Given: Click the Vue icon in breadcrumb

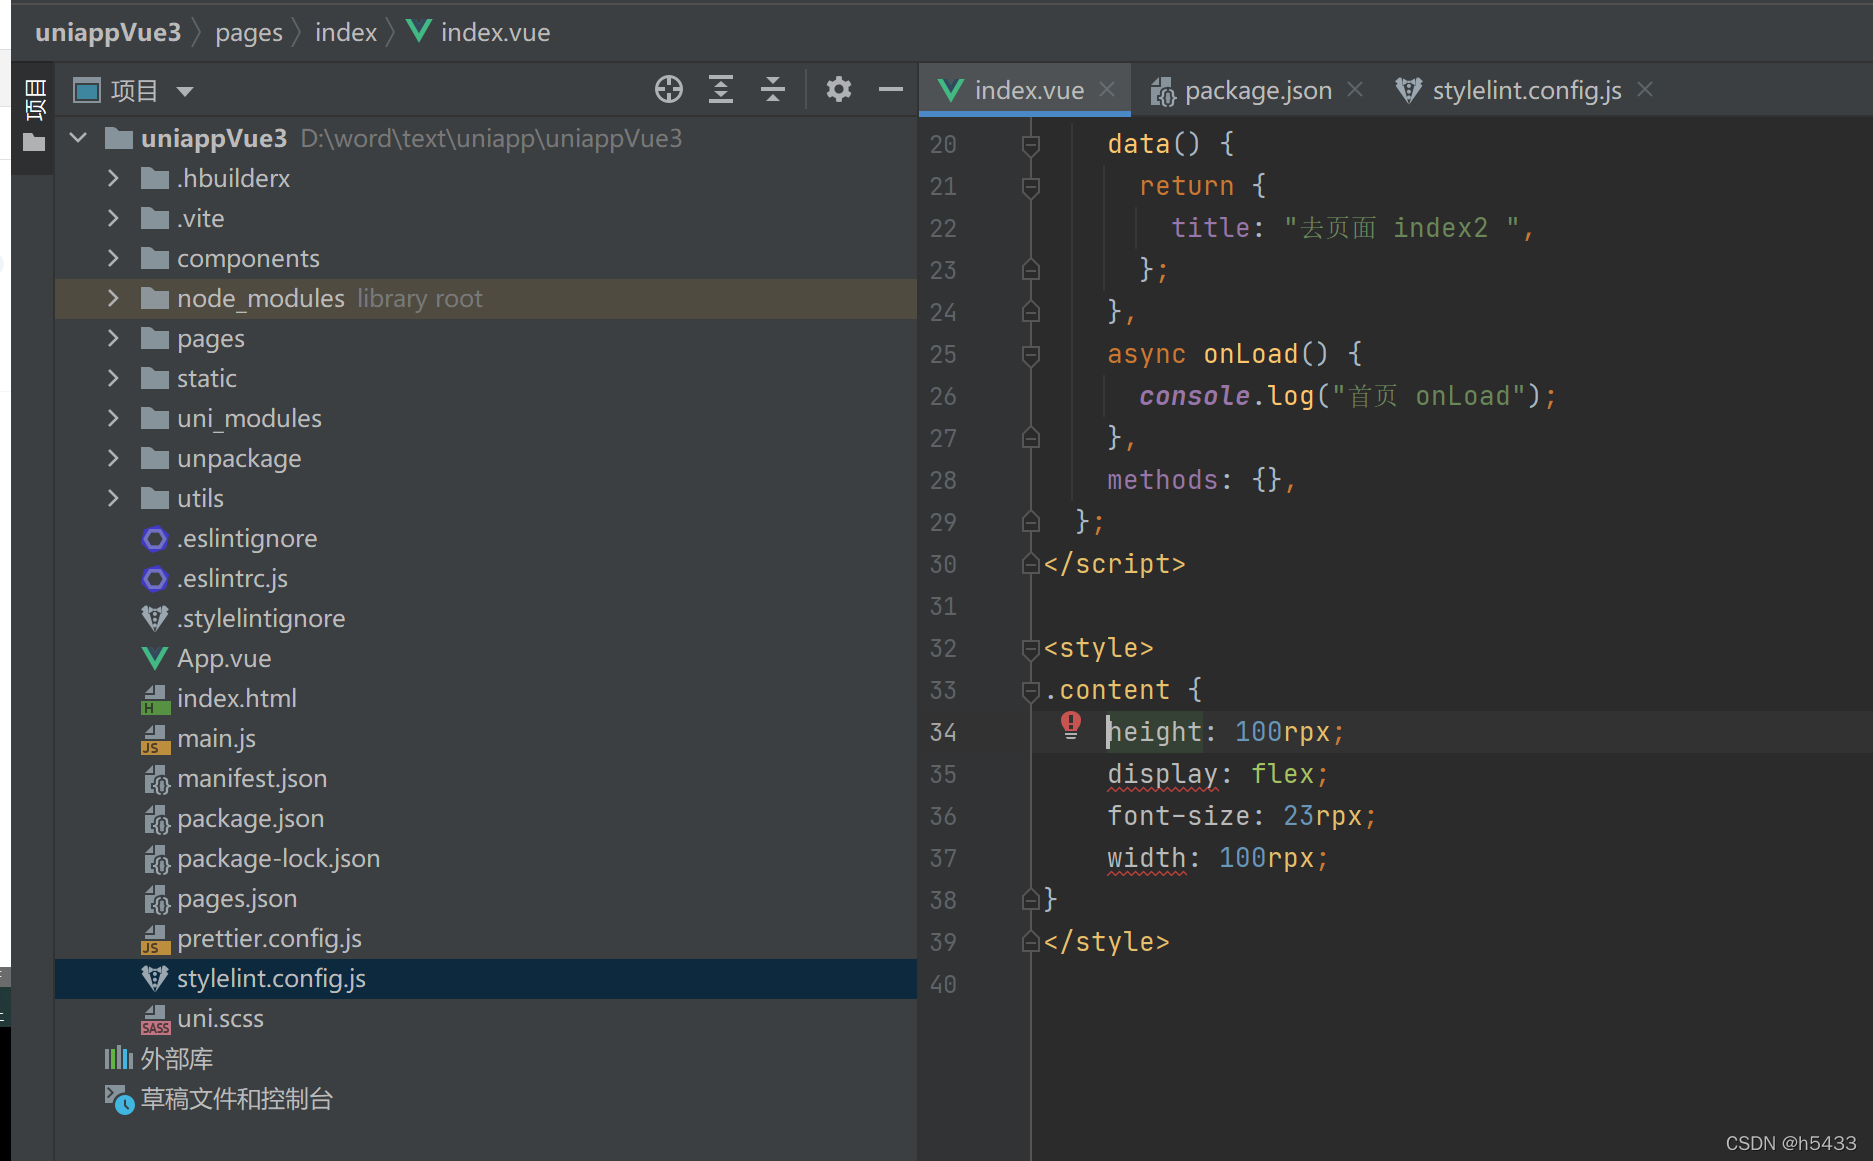Looking at the screenshot, I should [x=419, y=32].
